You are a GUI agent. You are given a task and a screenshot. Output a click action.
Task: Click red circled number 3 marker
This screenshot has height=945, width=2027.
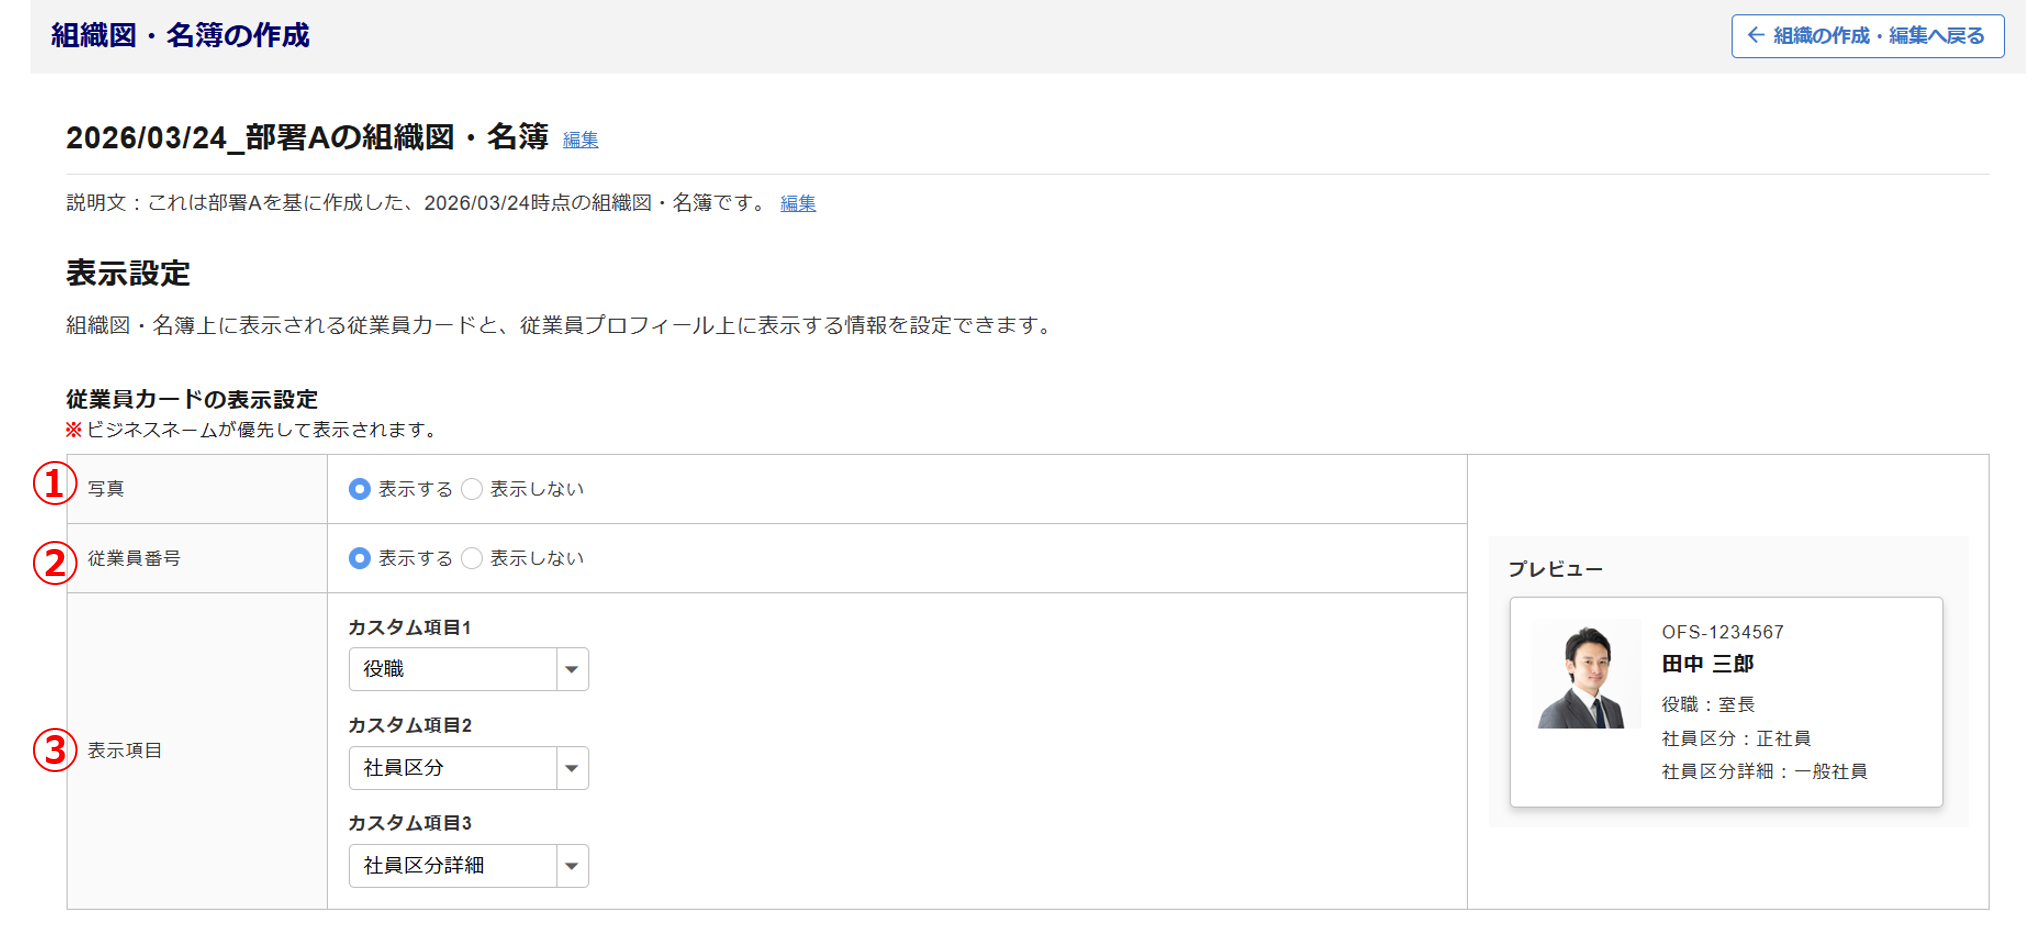tap(55, 750)
